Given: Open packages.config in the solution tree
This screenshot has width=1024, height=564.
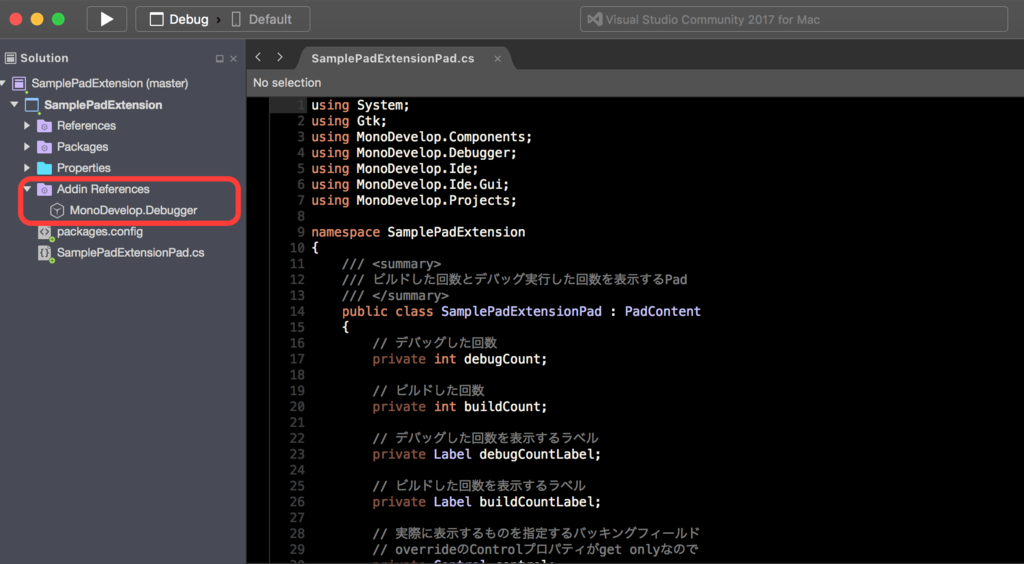Looking at the screenshot, I should coord(100,232).
